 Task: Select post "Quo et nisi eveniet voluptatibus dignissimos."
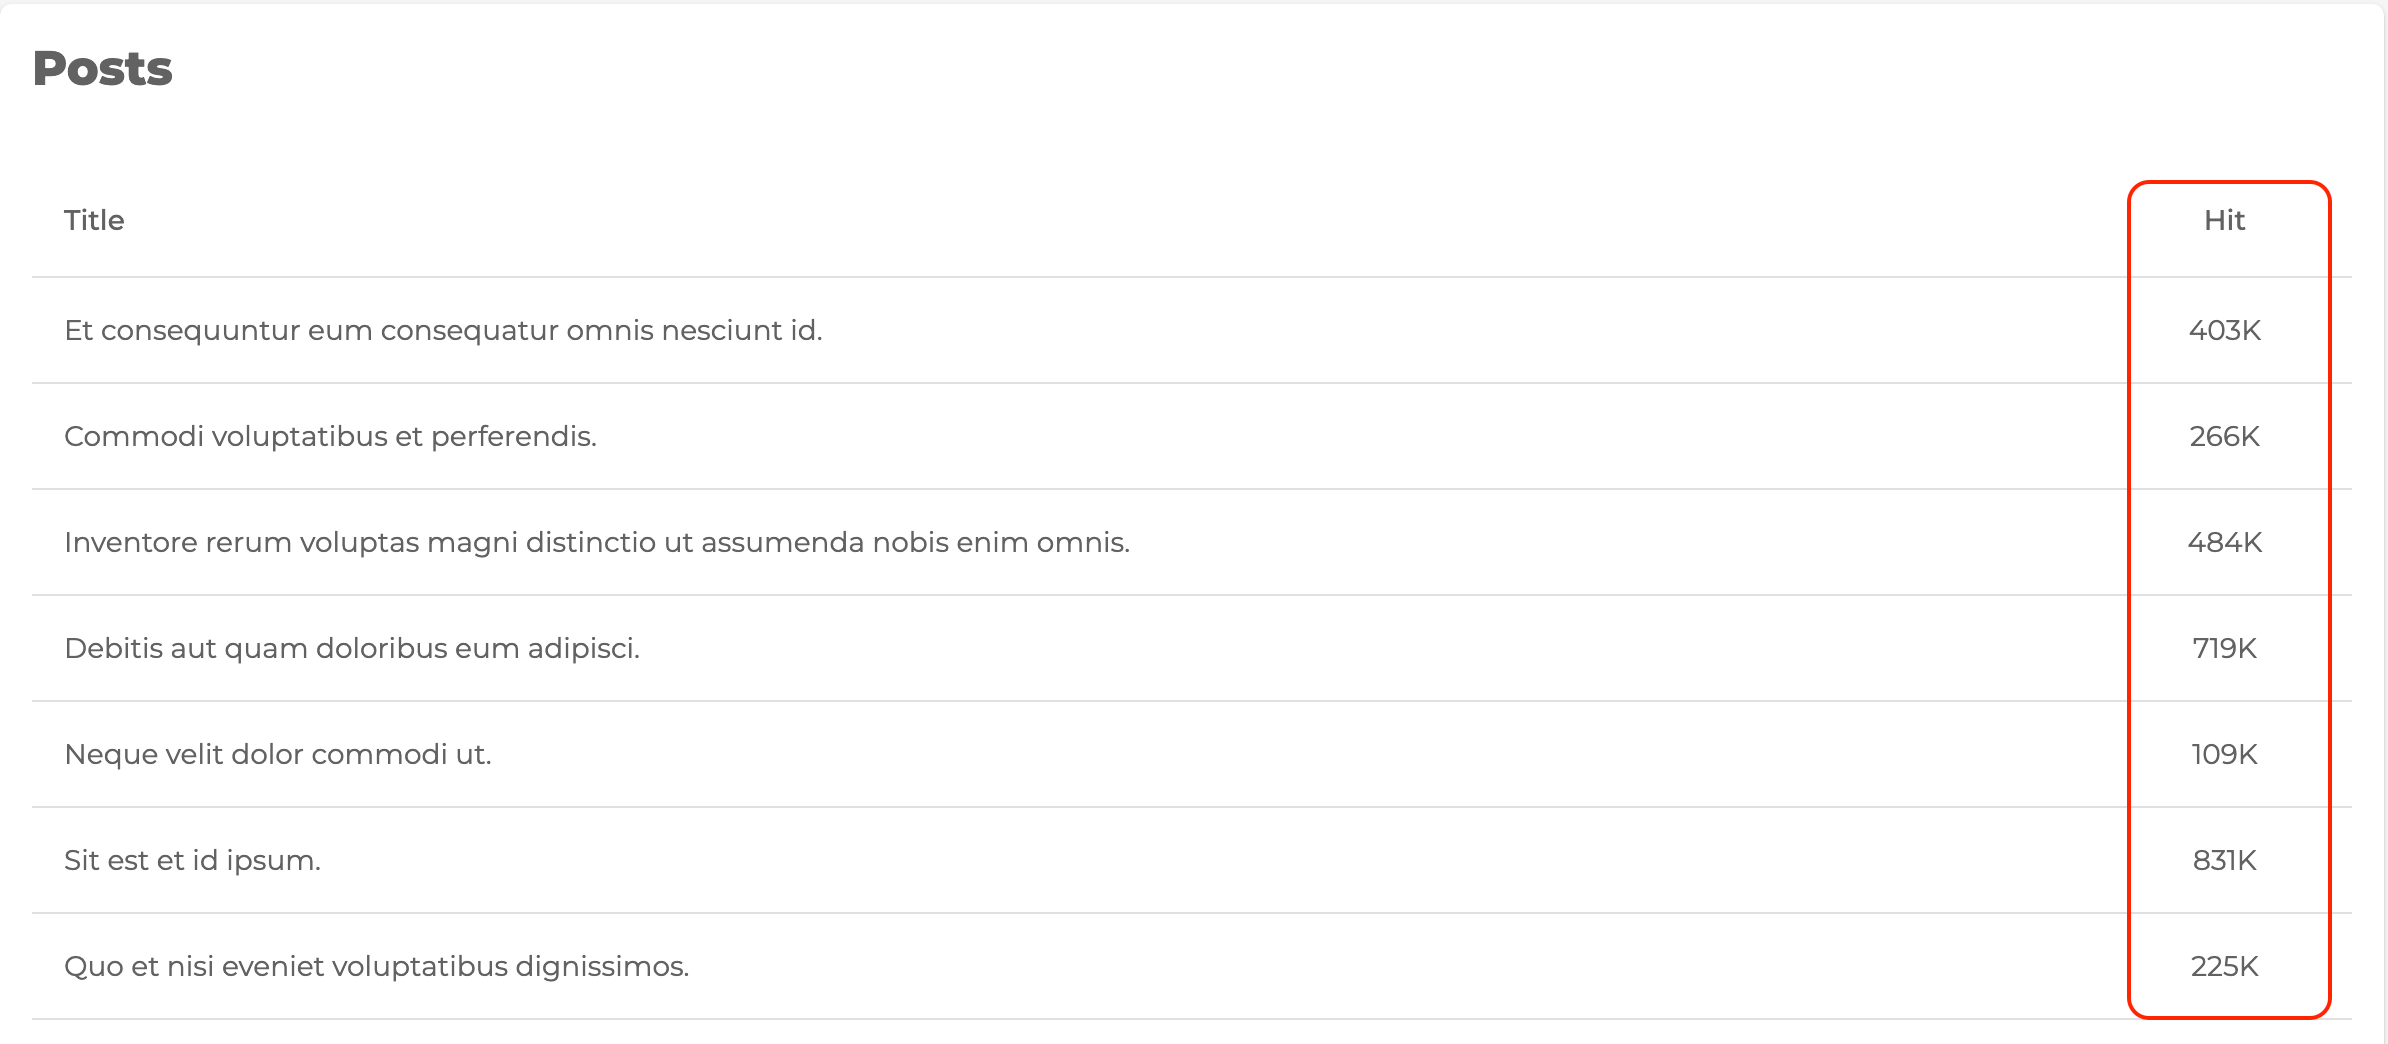(377, 966)
